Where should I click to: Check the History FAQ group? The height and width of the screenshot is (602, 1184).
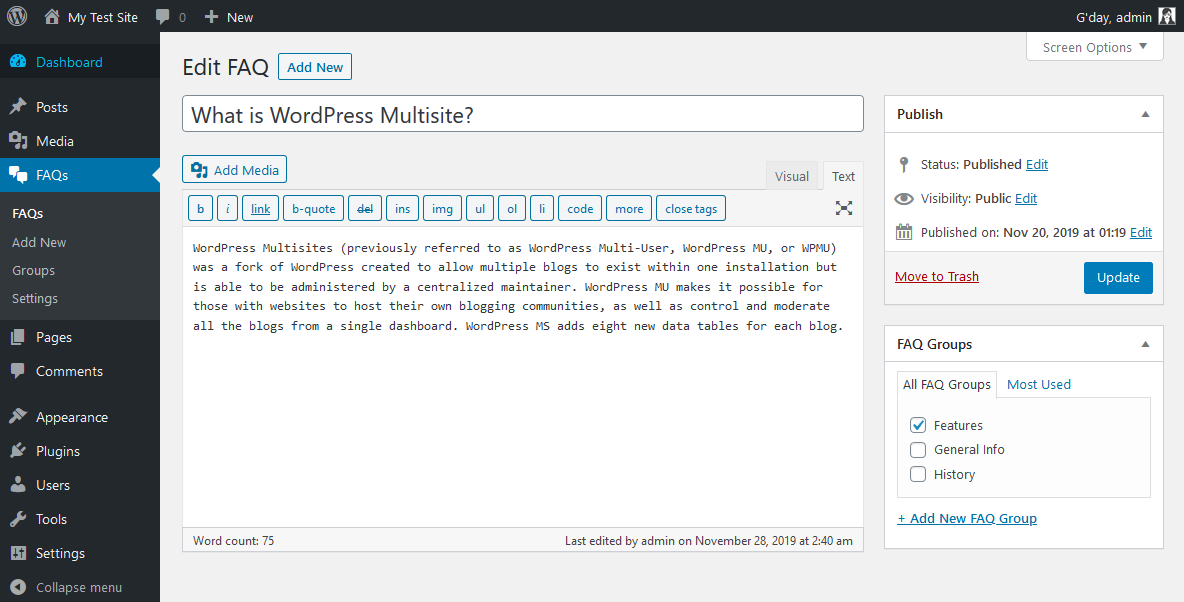pyautogui.click(x=918, y=474)
